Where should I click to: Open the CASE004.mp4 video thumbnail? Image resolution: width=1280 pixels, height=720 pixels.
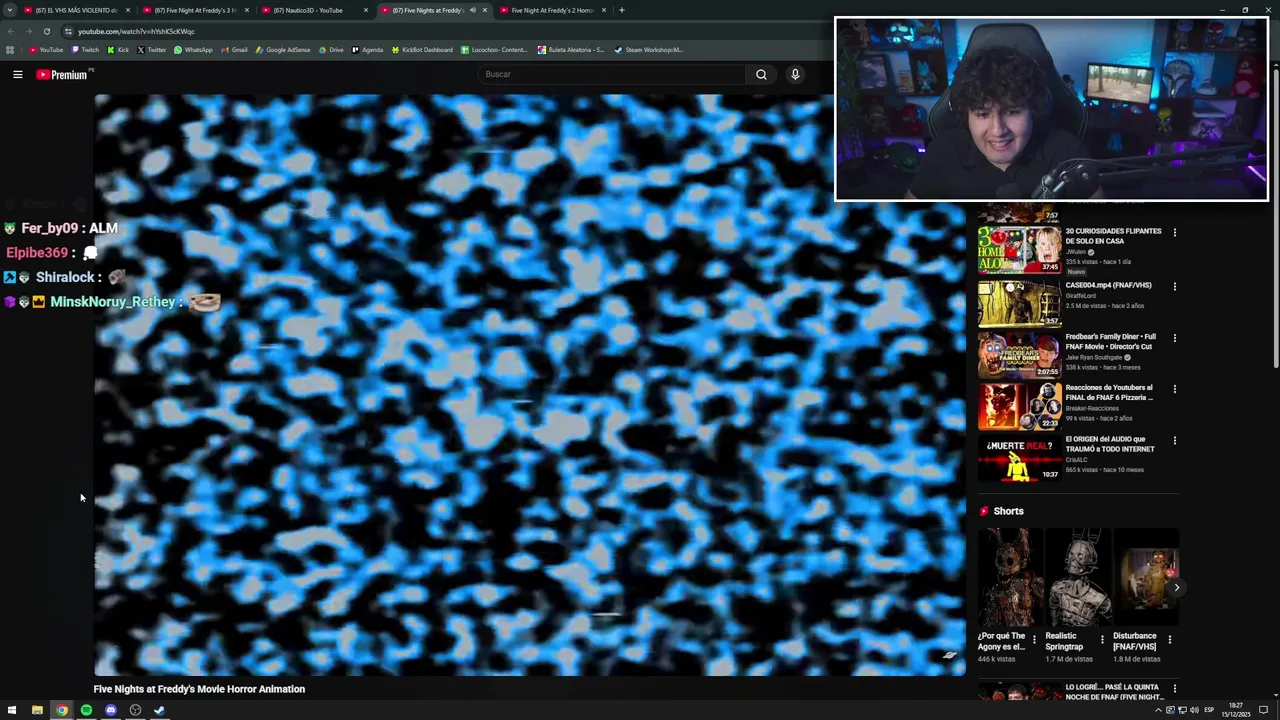pyautogui.click(x=1019, y=303)
